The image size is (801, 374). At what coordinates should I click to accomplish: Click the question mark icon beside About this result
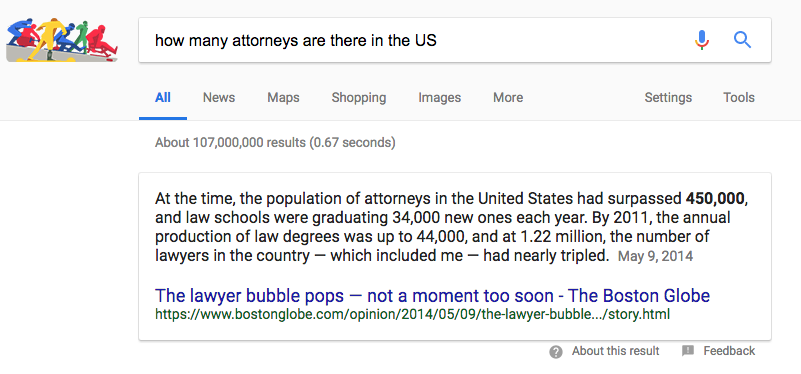(x=556, y=352)
